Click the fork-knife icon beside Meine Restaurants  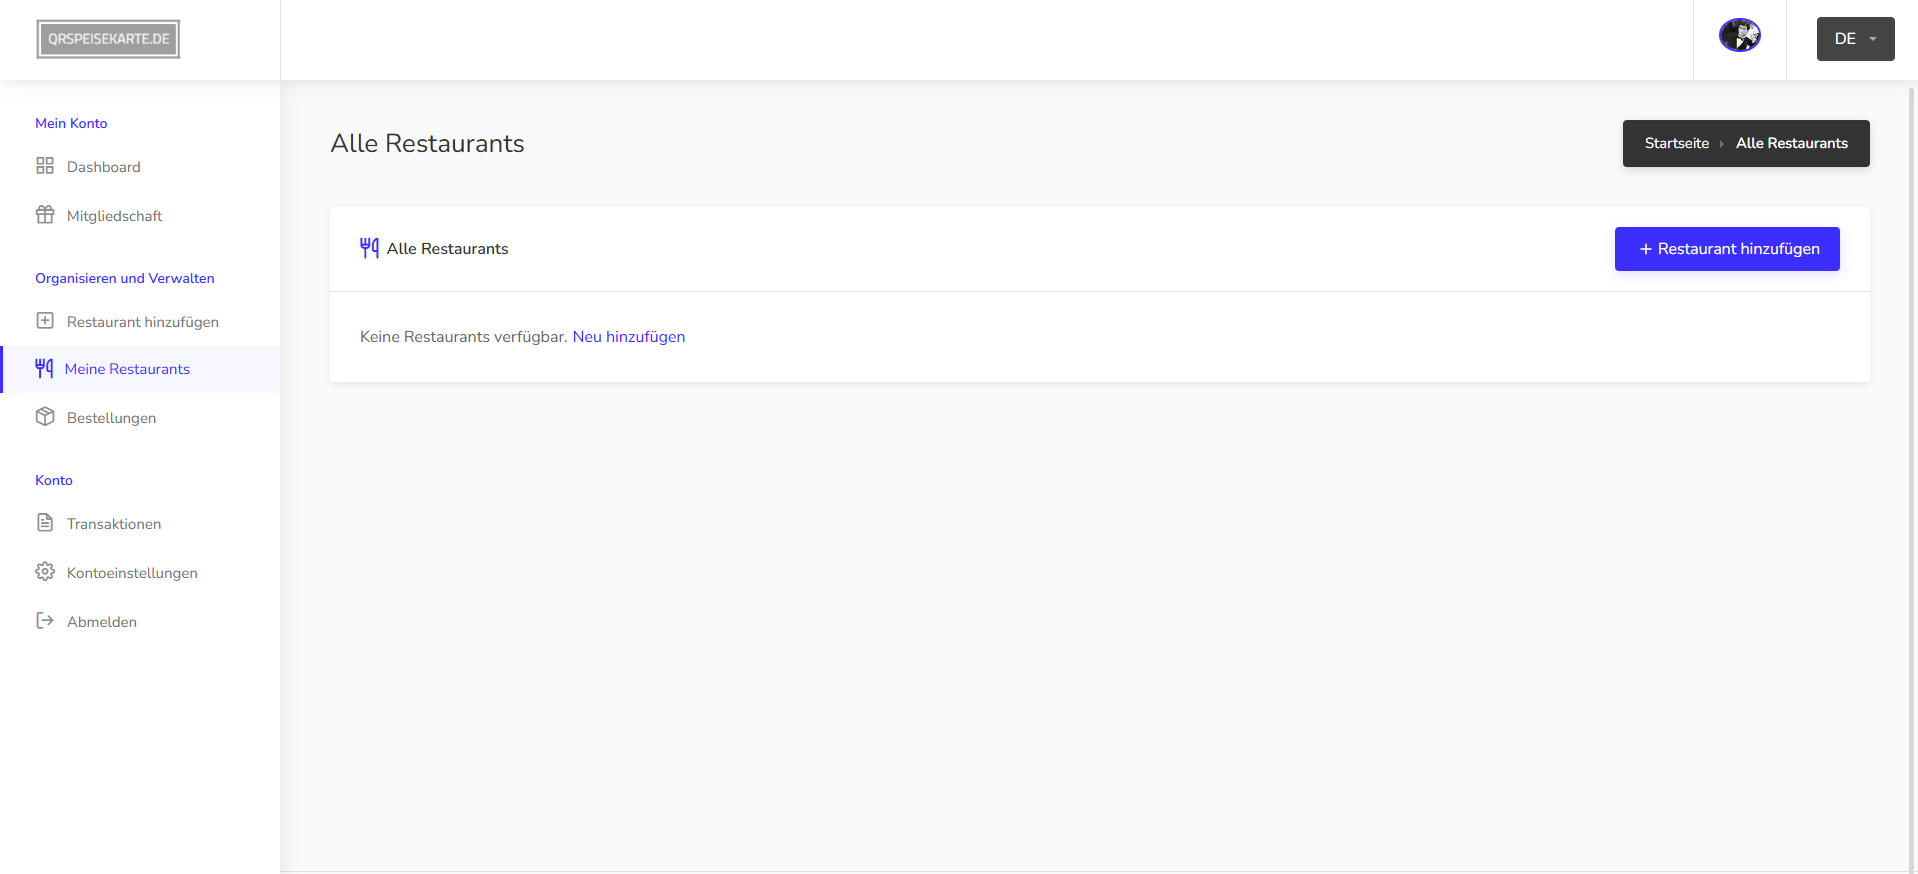(44, 369)
